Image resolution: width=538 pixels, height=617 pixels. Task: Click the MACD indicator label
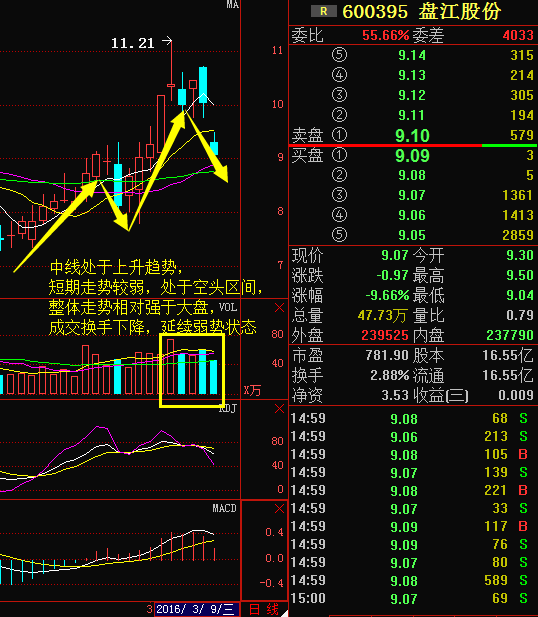coord(224,508)
